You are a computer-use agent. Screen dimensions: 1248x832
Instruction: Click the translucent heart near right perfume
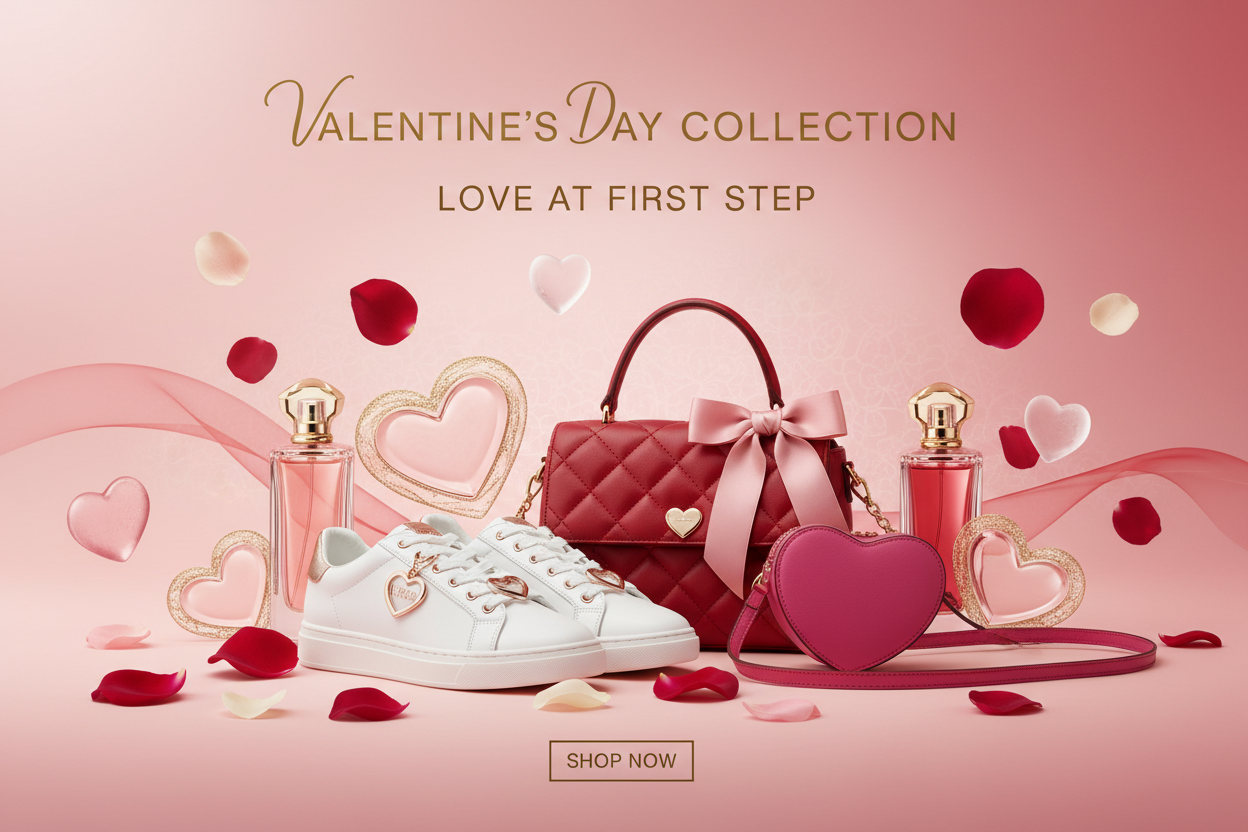pos(1058,428)
